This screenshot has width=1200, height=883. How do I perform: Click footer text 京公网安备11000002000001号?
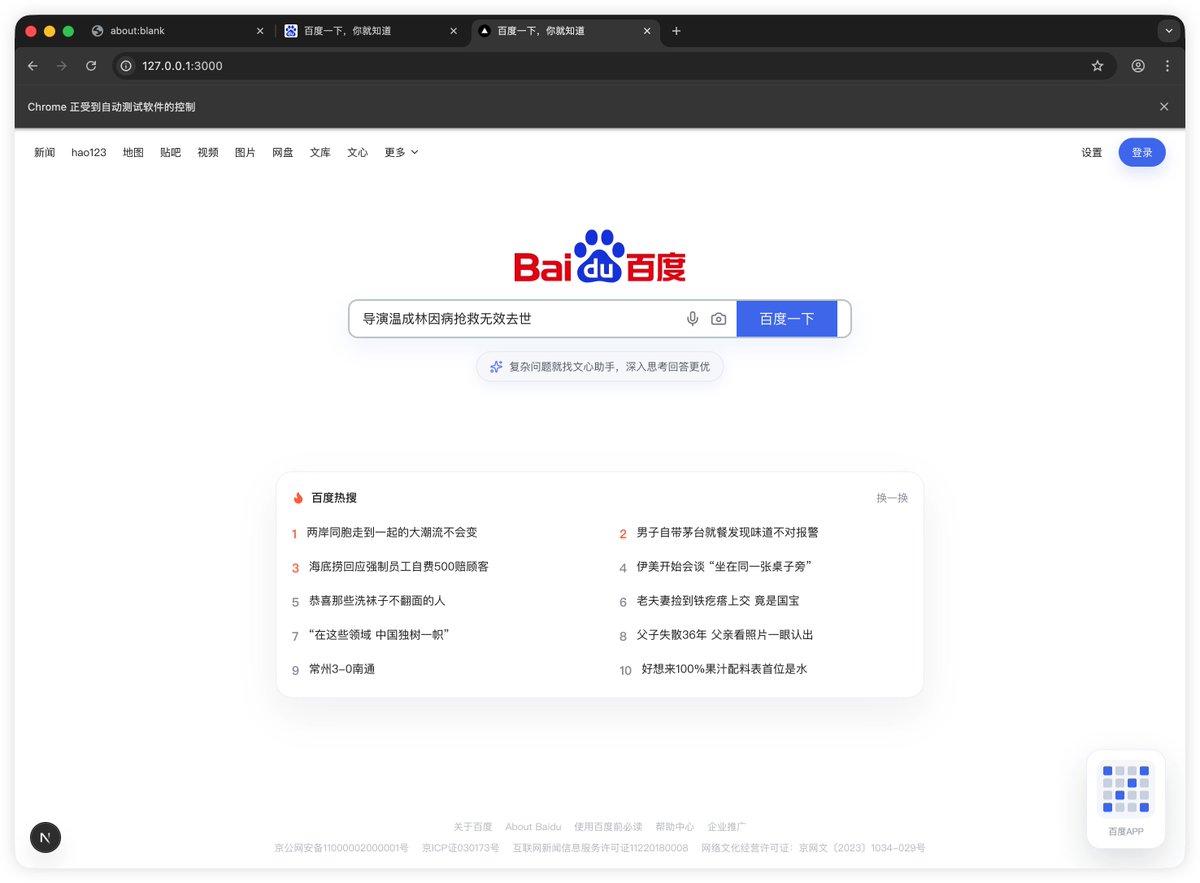pos(341,848)
